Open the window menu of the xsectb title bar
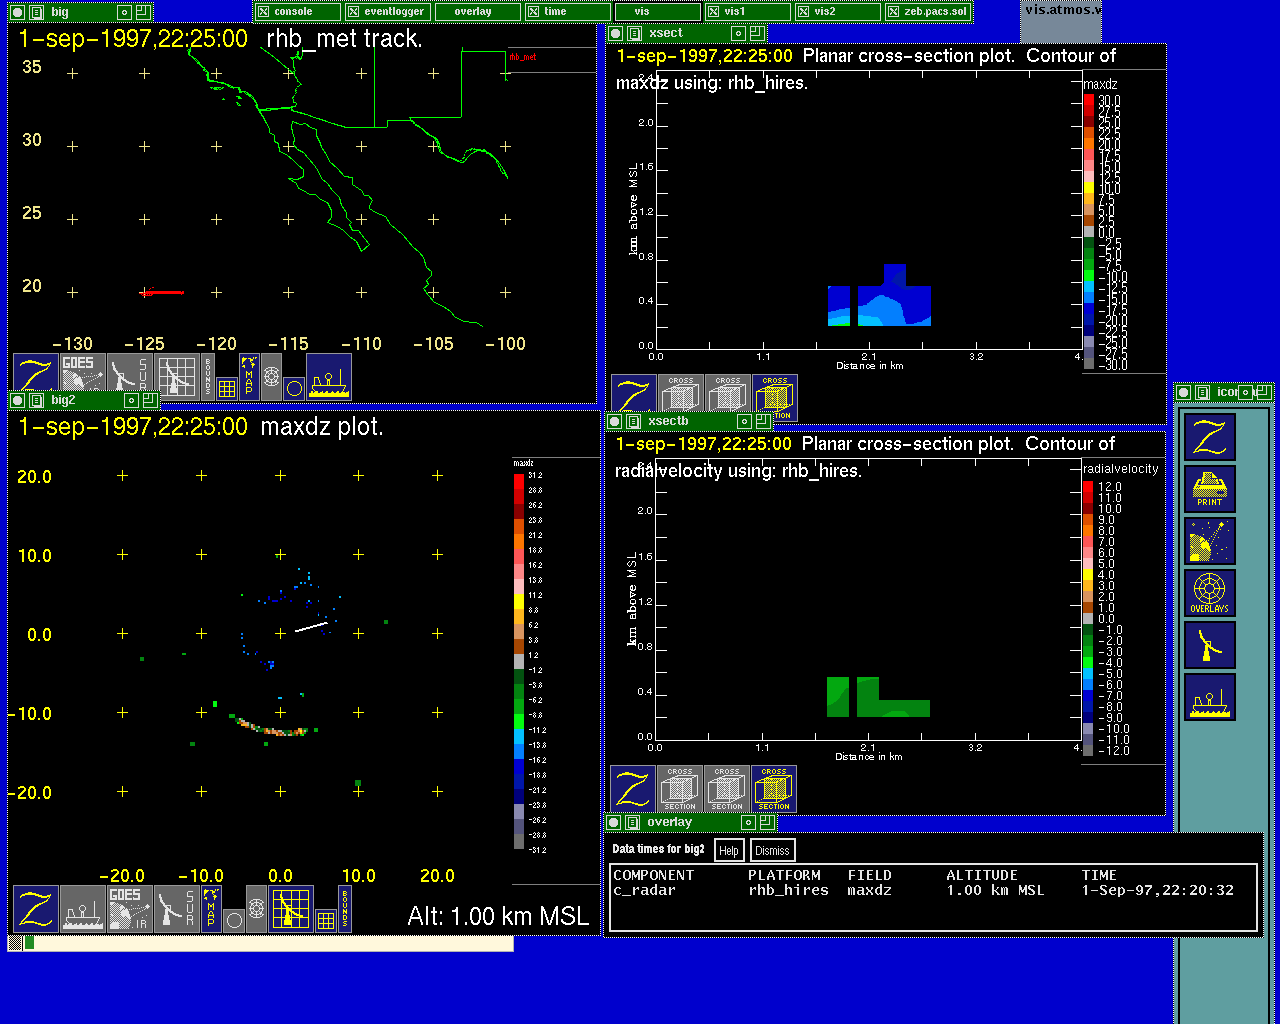Viewport: 1280px width, 1024px height. pyautogui.click(x=633, y=422)
